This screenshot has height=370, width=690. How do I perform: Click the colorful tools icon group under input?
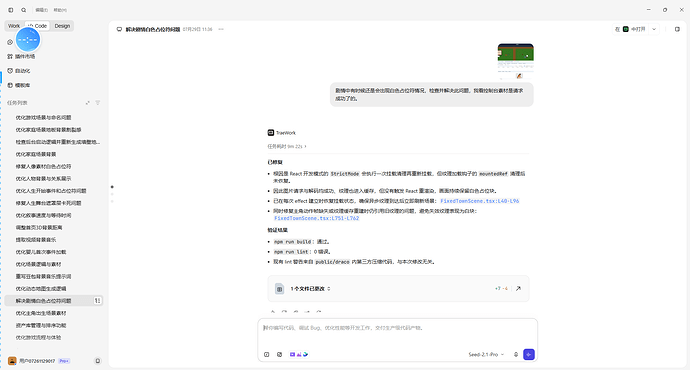299,355
